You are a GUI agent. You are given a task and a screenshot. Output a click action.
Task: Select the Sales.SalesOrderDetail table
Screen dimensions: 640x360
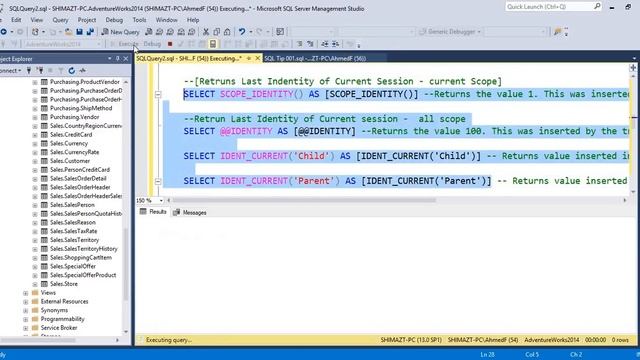click(x=78, y=178)
